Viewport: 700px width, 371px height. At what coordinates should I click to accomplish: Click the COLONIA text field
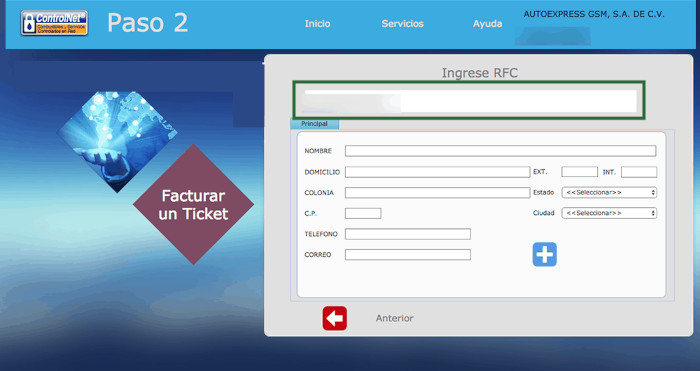click(x=438, y=192)
